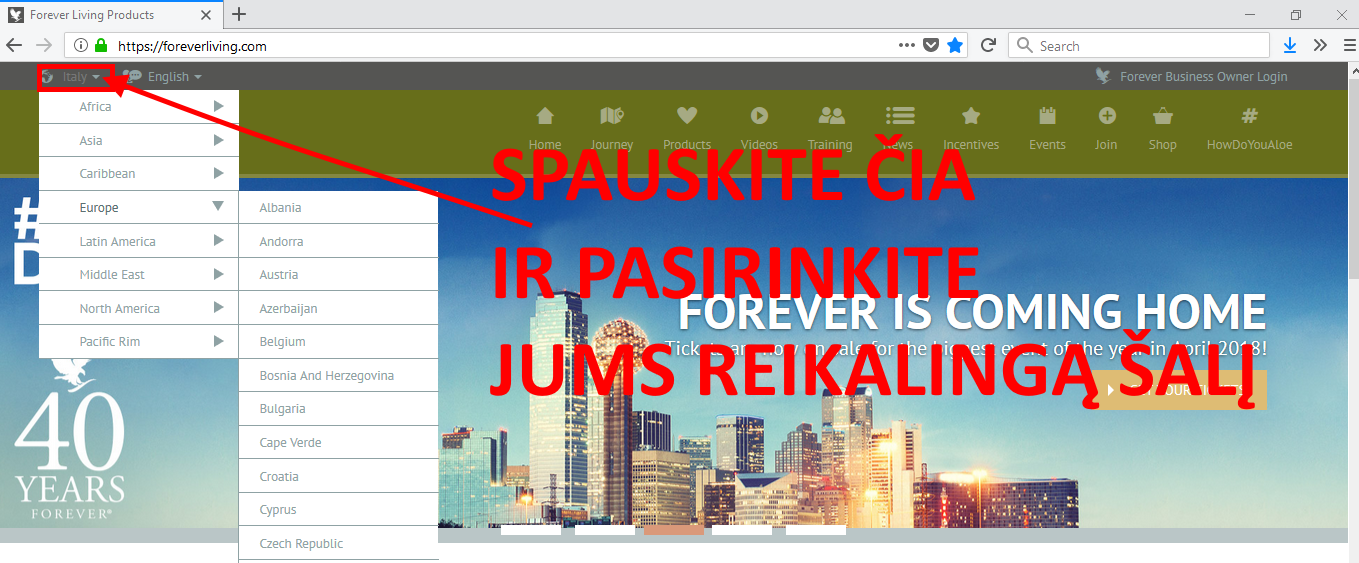The height and width of the screenshot is (563, 1359).
Task: Select Cape Verde from the country list
Action: [339, 443]
